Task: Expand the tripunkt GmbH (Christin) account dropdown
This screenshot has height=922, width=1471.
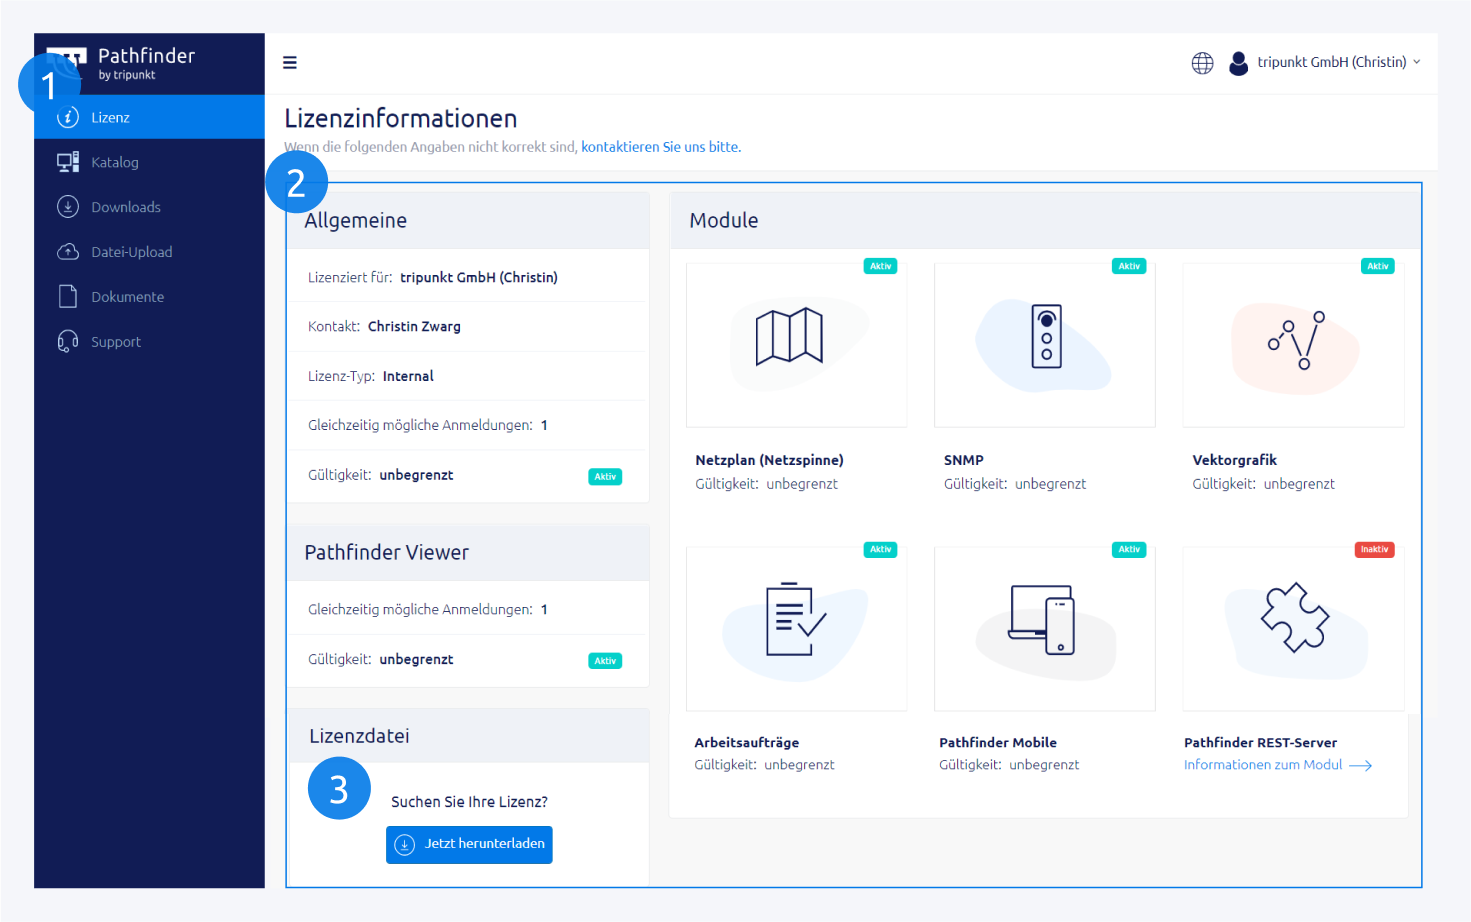Action: [1338, 62]
